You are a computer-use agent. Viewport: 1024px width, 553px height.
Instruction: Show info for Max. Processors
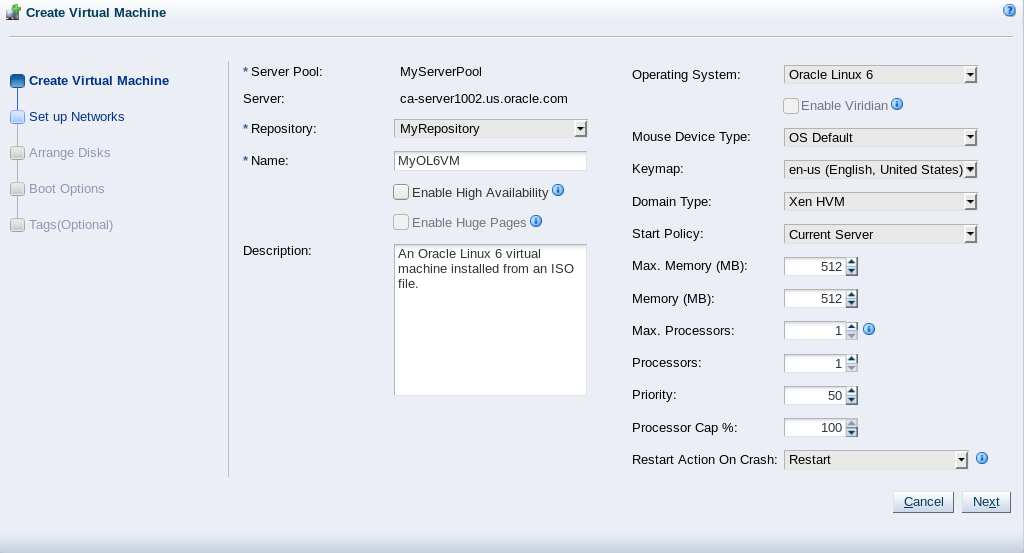click(x=869, y=329)
